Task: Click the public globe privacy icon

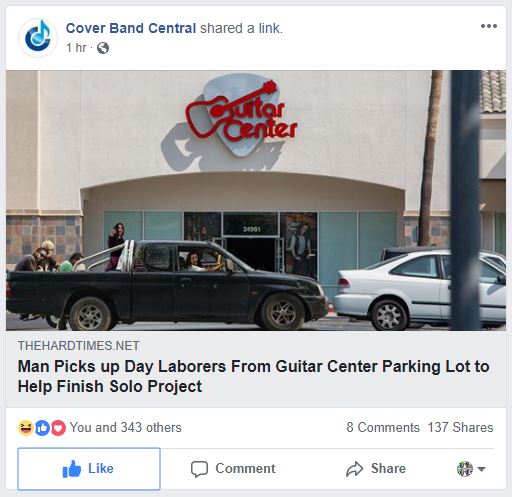Action: [103, 48]
